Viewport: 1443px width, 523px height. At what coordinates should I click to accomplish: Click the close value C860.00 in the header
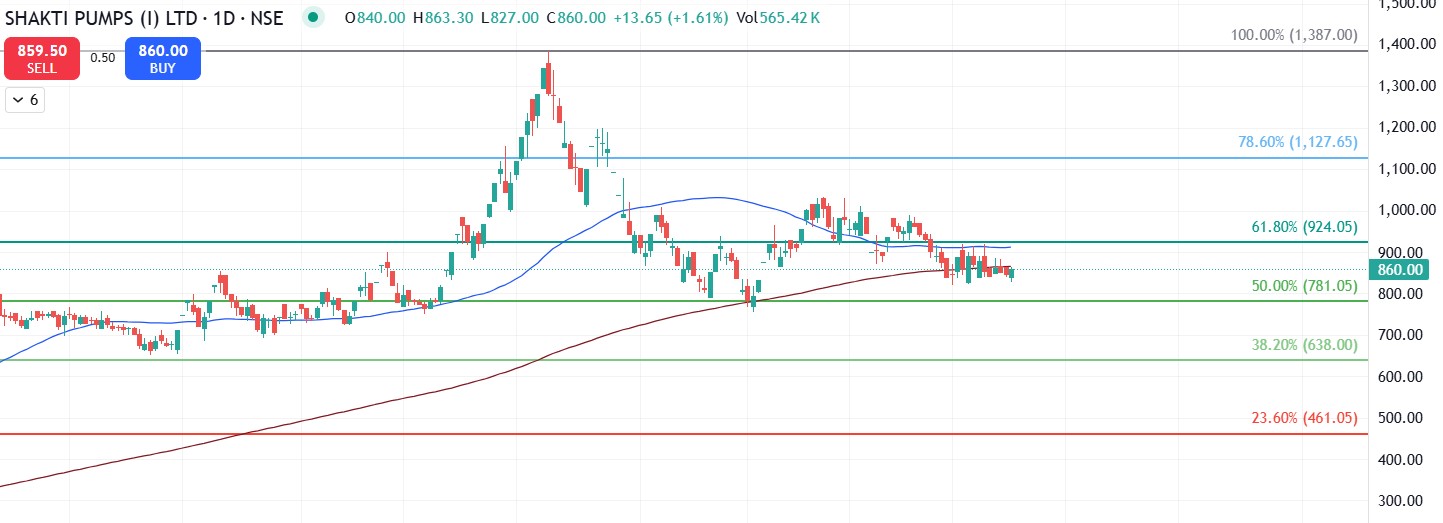(x=575, y=18)
